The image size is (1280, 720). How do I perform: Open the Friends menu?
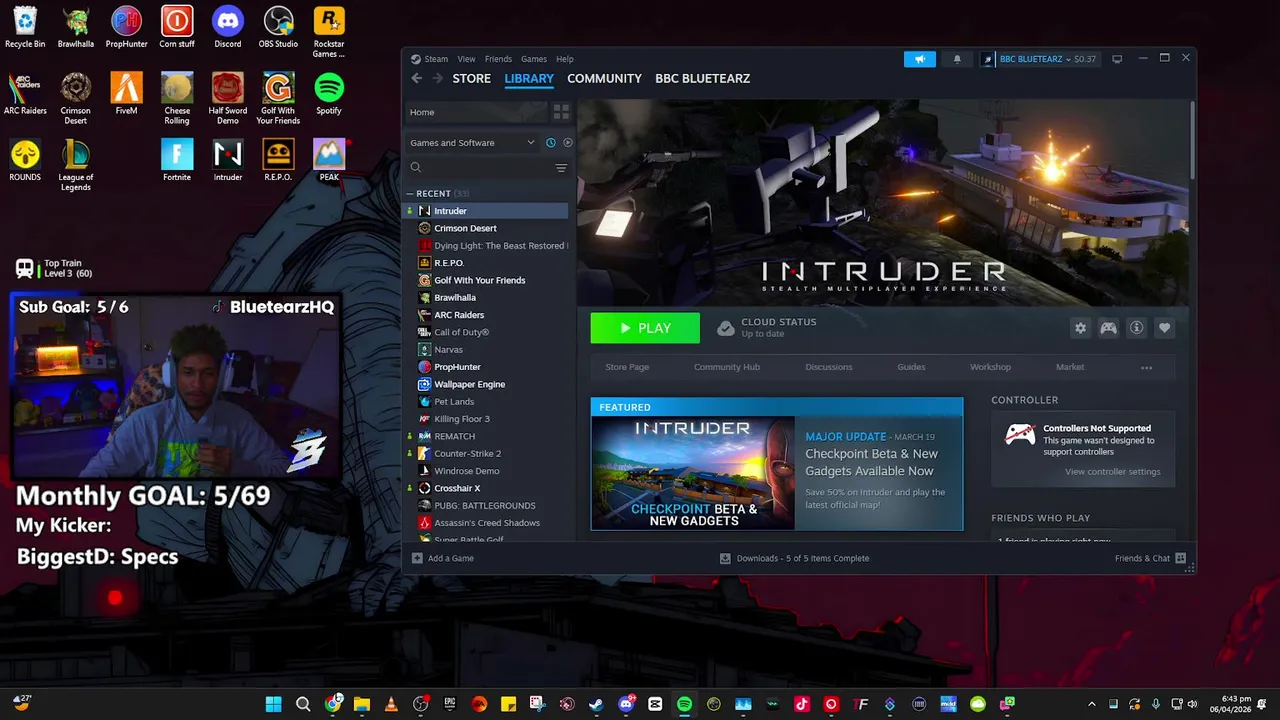498,59
